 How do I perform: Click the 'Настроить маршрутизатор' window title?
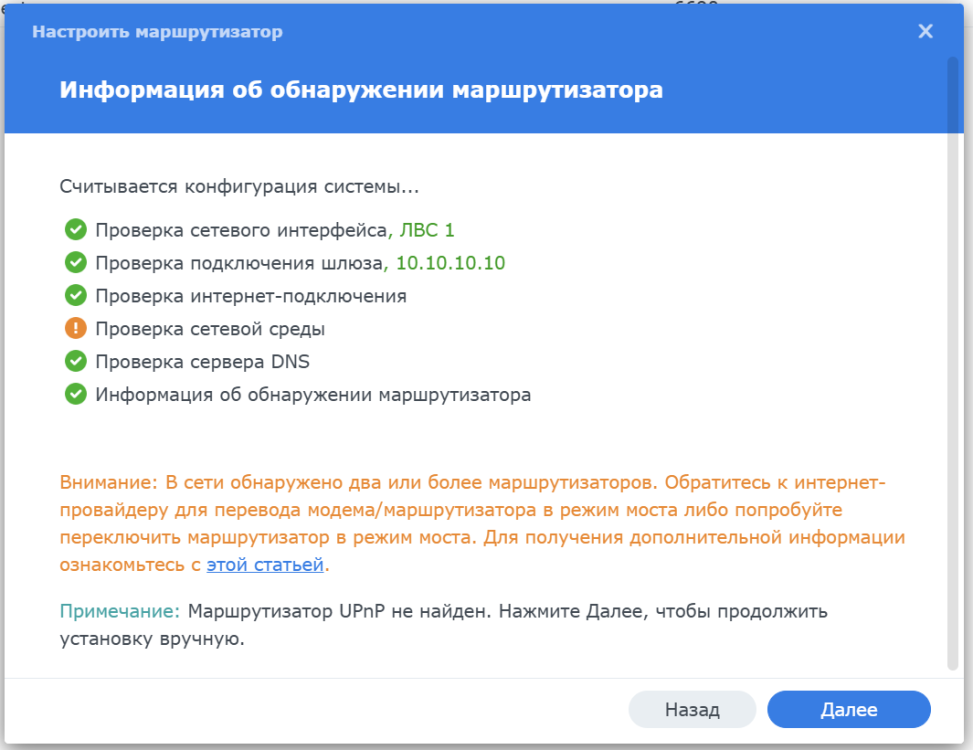point(157,32)
